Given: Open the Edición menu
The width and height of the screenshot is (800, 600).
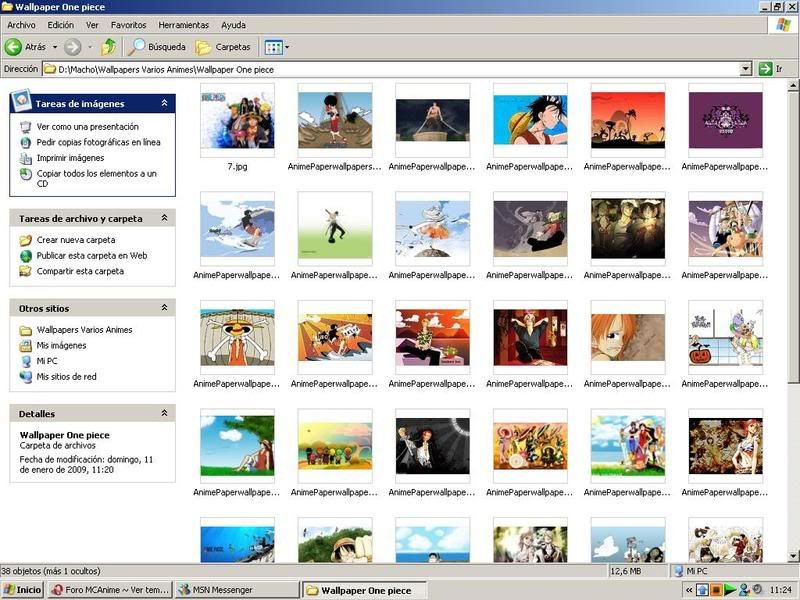Looking at the screenshot, I should pyautogui.click(x=61, y=24).
